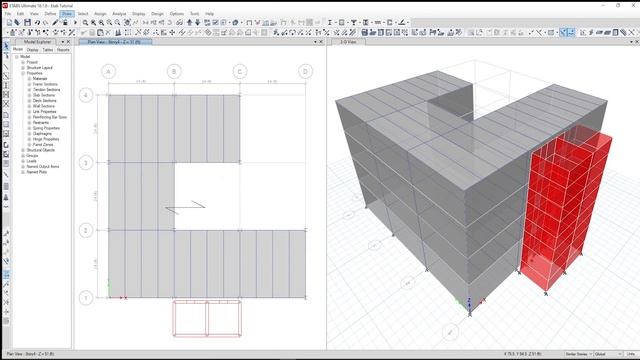This screenshot has width=640, height=360.
Task: Open the Define menu
Action: tap(50, 14)
